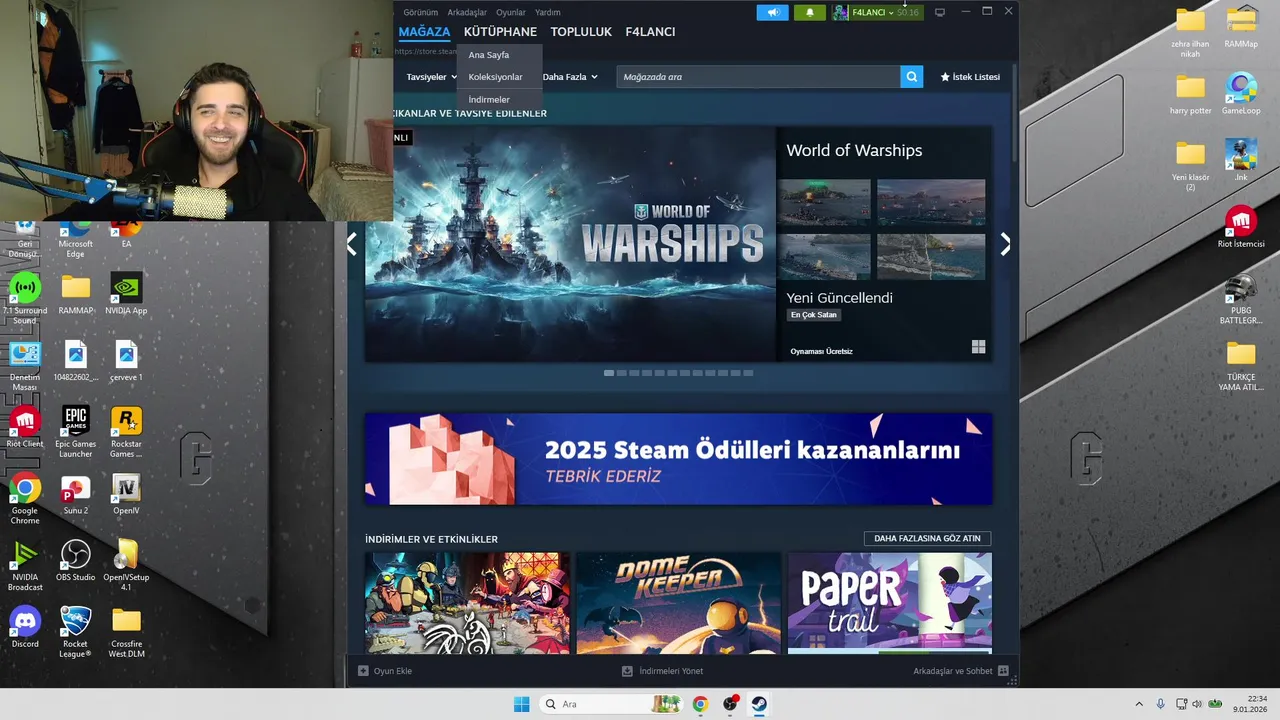1280x720 pixels.
Task: Click Steam icon in the taskbar
Action: (x=759, y=704)
